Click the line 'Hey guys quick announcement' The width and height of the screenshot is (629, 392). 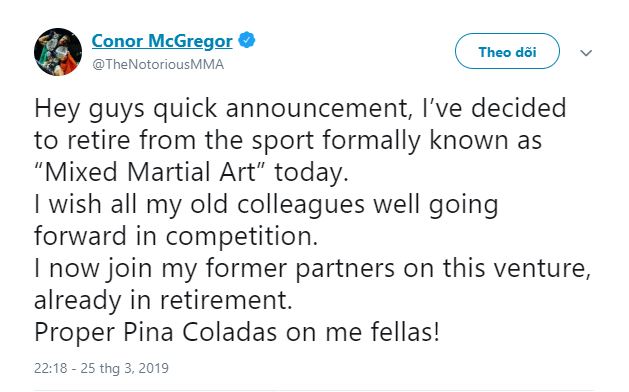click(x=300, y=108)
